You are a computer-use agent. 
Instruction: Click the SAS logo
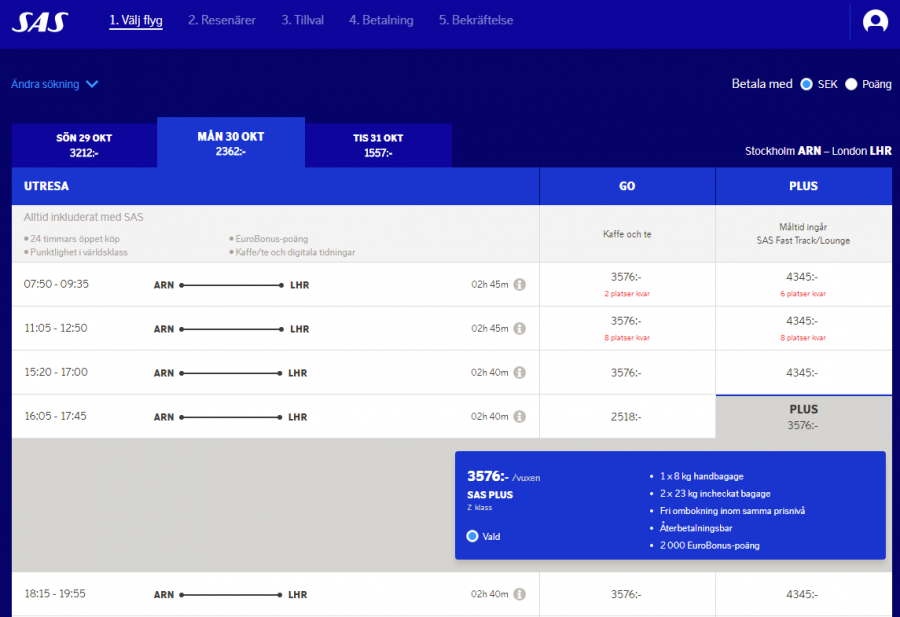[x=39, y=21]
